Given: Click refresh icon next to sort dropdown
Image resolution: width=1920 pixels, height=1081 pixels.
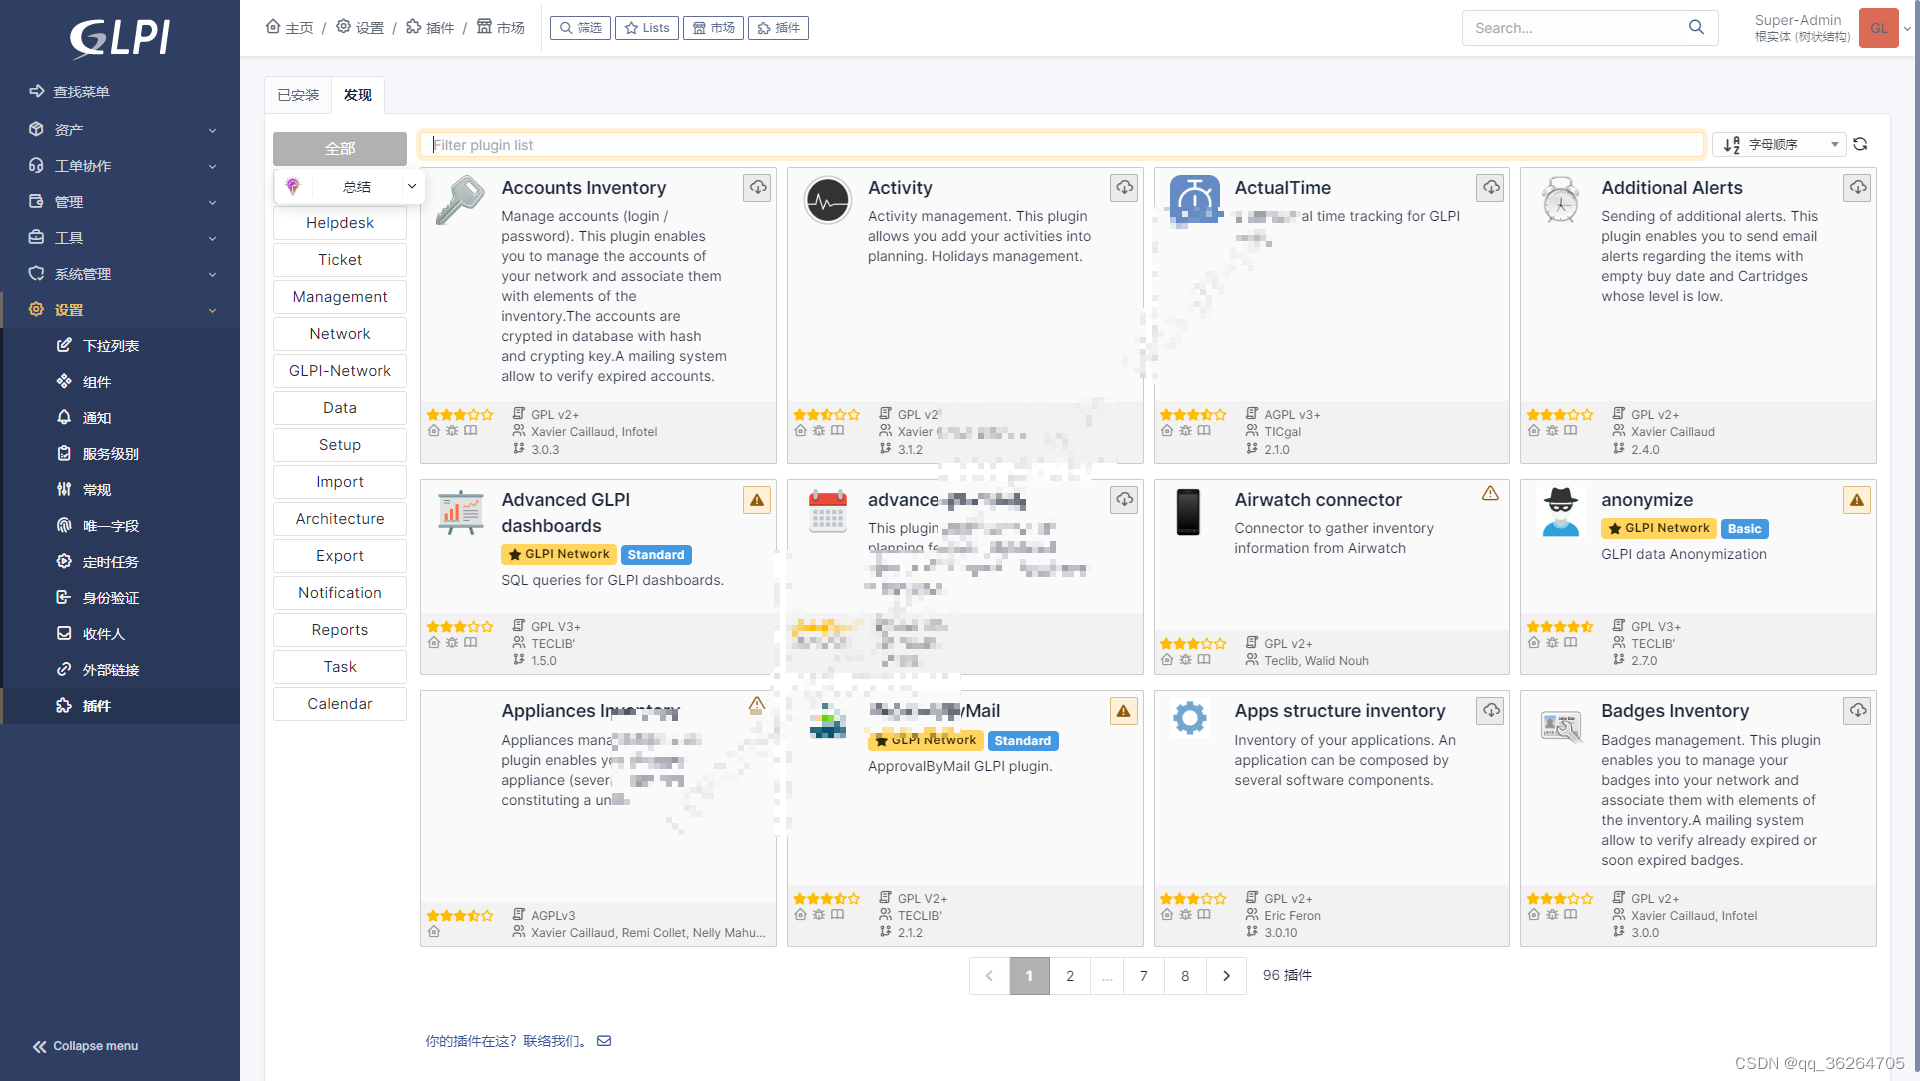Looking at the screenshot, I should click(x=1860, y=145).
